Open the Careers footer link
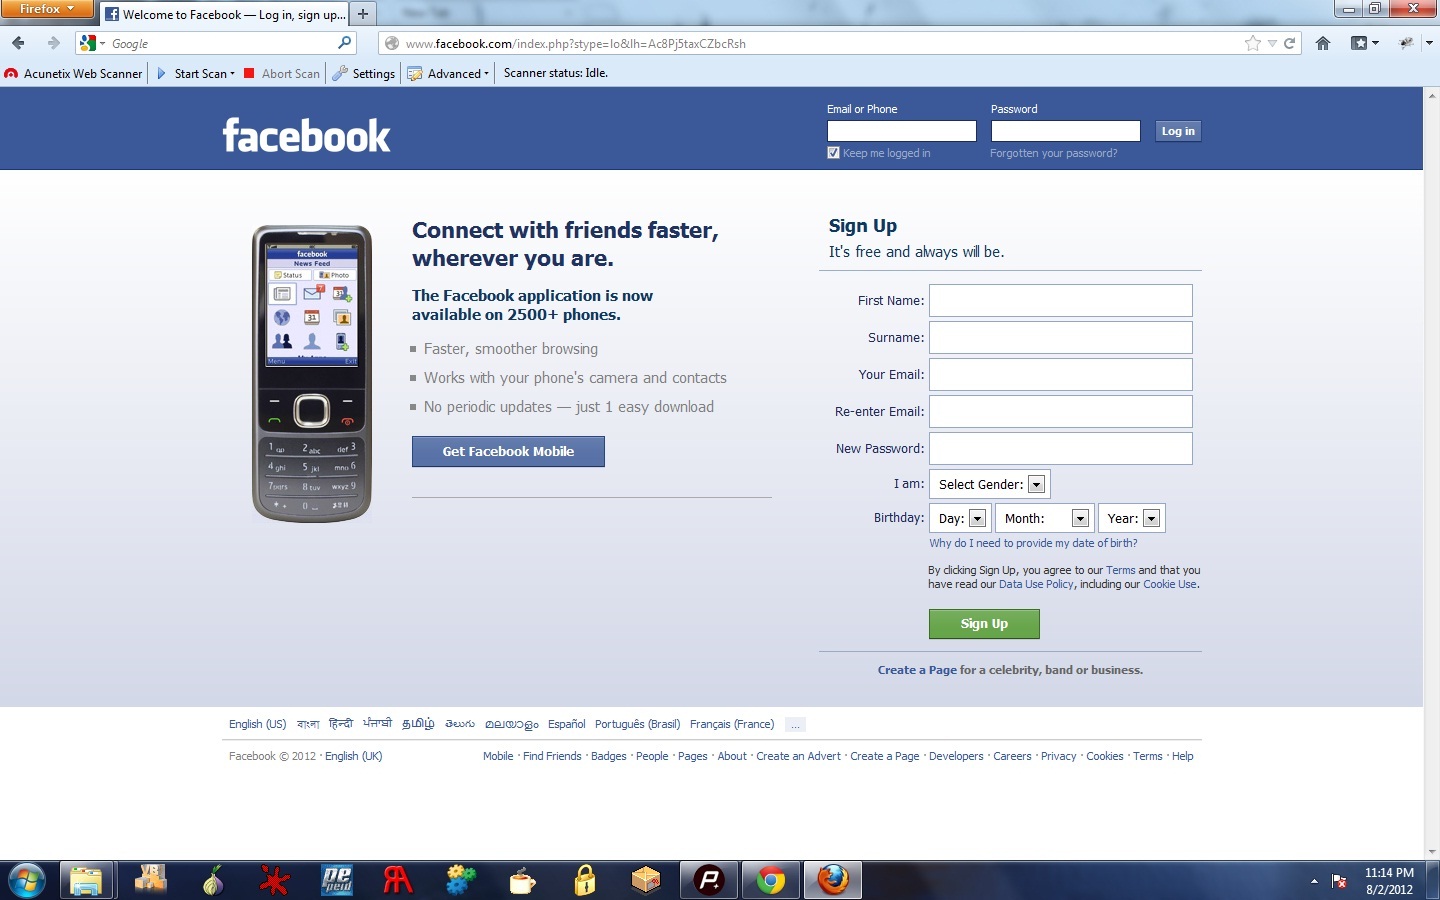Image resolution: width=1440 pixels, height=900 pixels. 1012,756
